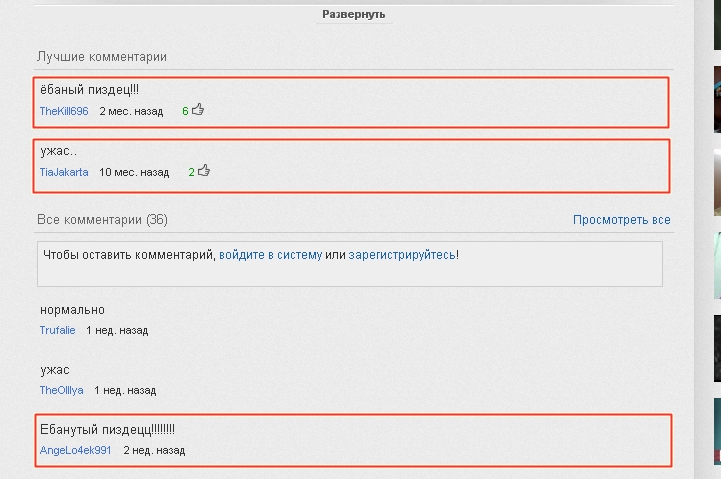Go to Trufalie's channel link

coord(57,330)
